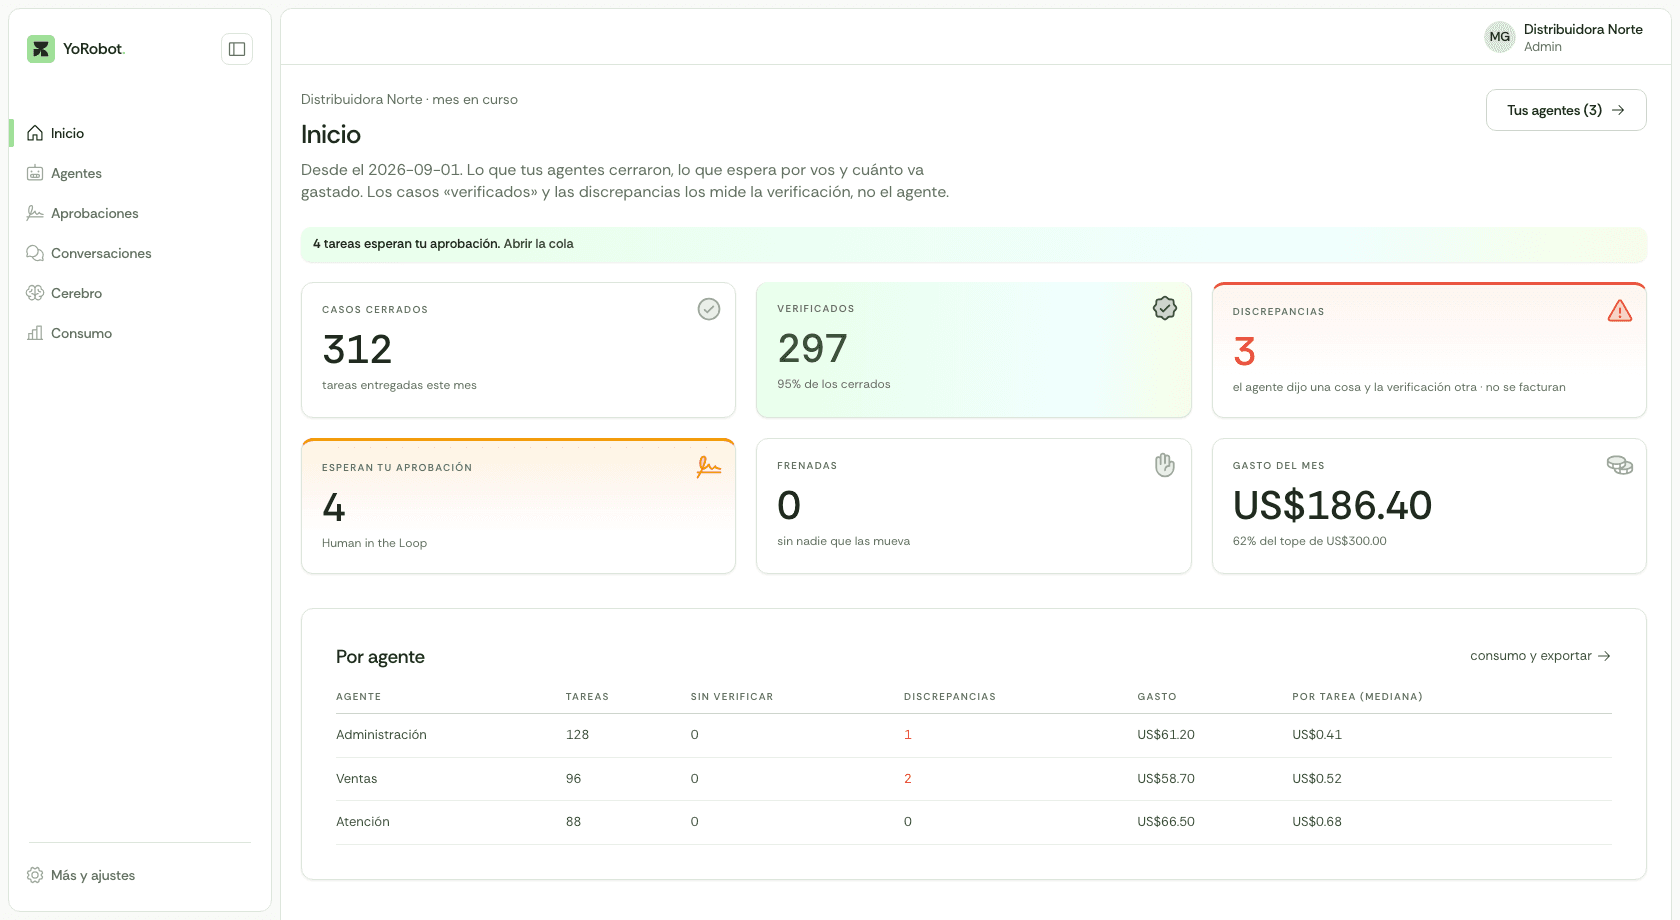
Task: Open the consumo y exportar link
Action: coord(1540,656)
